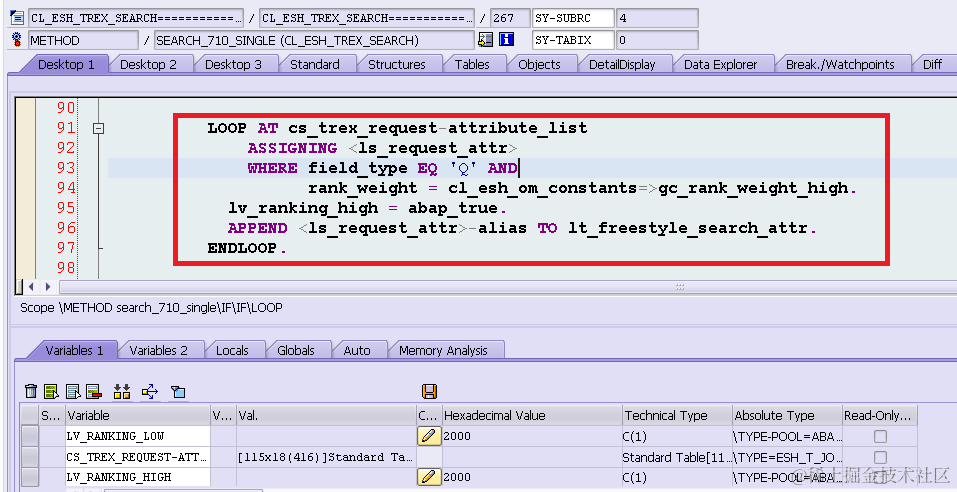This screenshot has height=492, width=957.
Task: Click pencil change icon for LV_RANKING_LOW
Action: [428, 436]
